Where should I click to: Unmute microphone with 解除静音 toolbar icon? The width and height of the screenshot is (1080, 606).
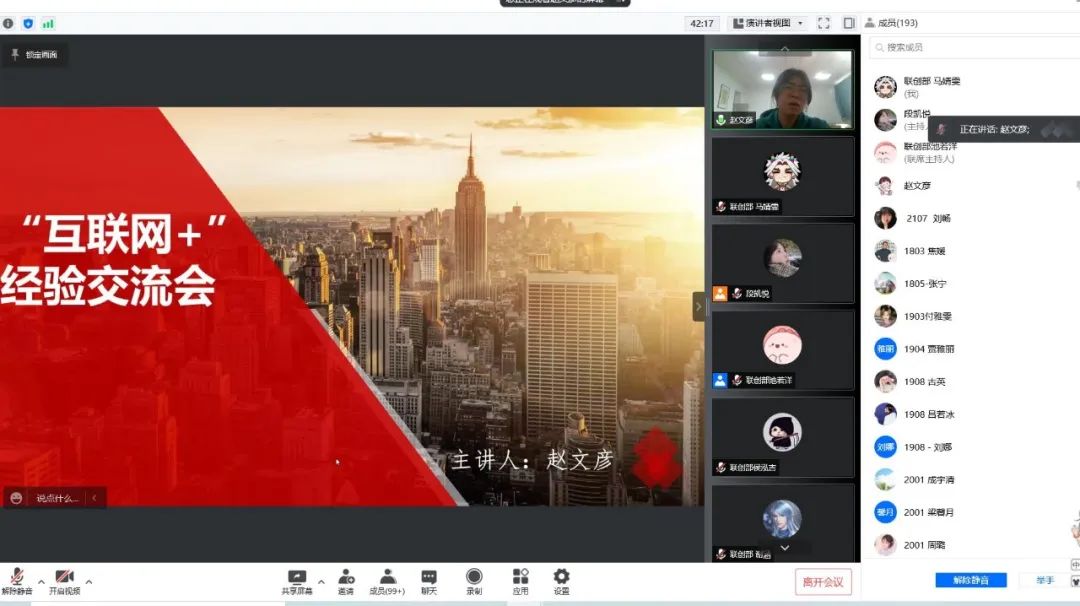tap(17, 581)
